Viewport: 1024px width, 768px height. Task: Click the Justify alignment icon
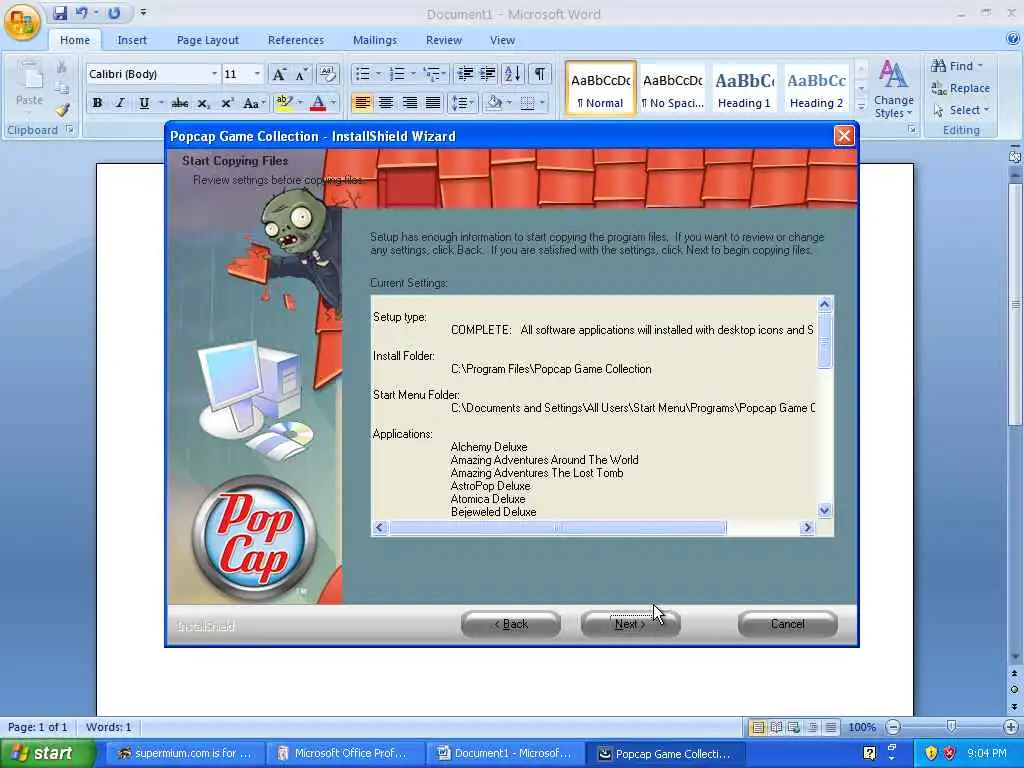tap(433, 103)
